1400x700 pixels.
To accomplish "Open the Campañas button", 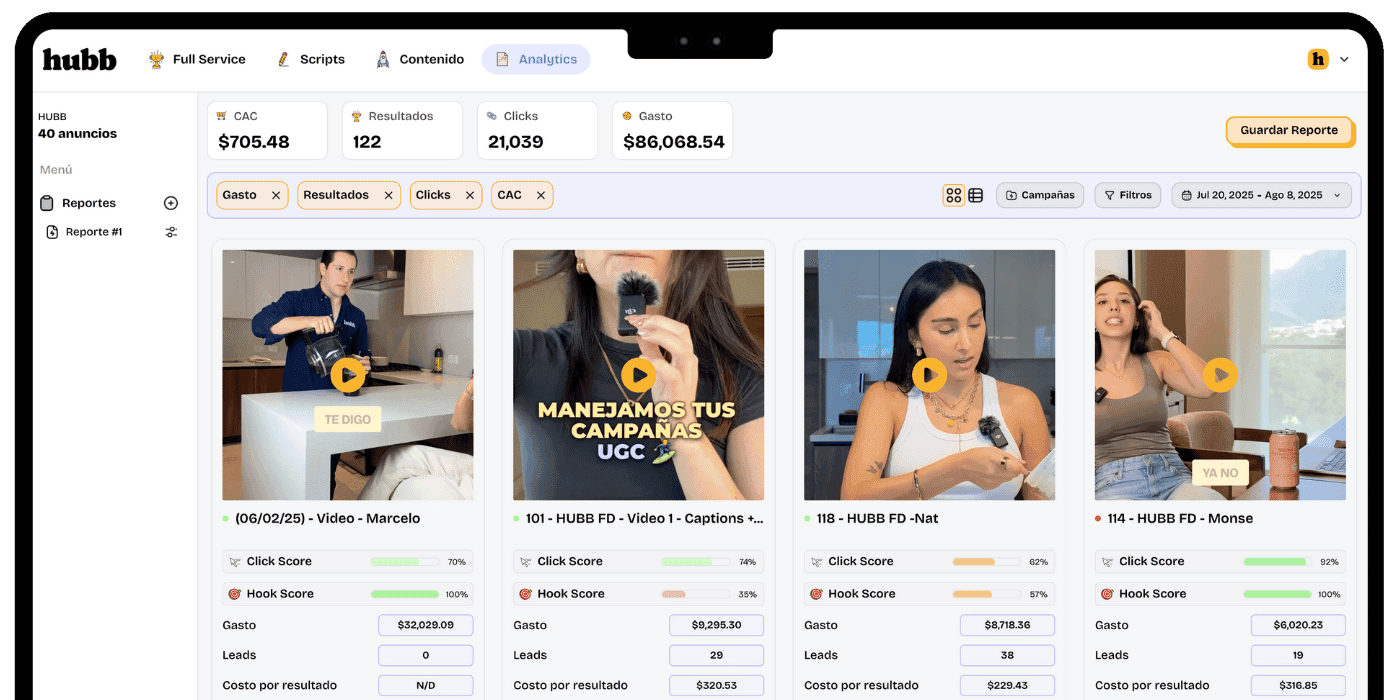I will point(1040,195).
